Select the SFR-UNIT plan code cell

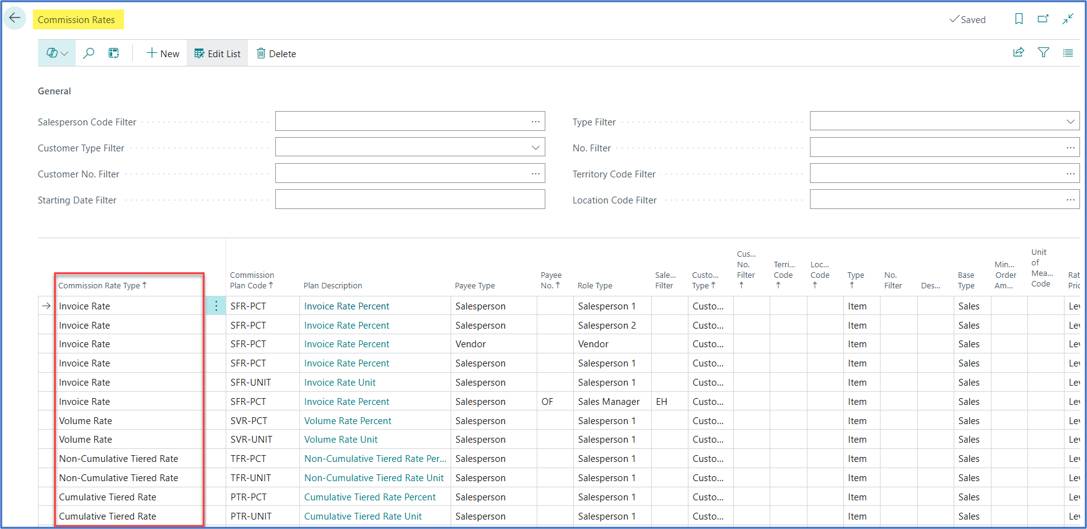[x=263, y=382]
